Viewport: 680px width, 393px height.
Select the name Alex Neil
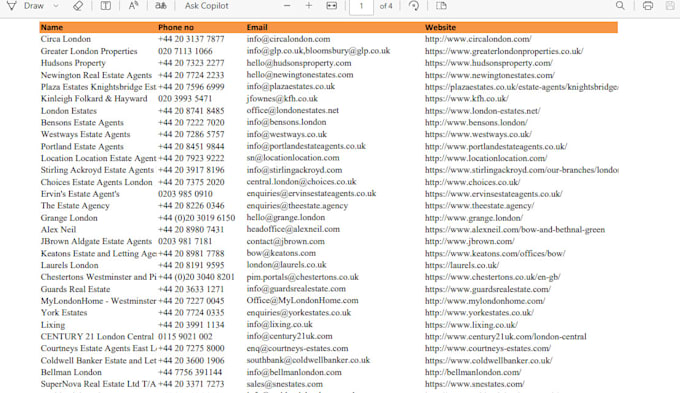(59, 229)
